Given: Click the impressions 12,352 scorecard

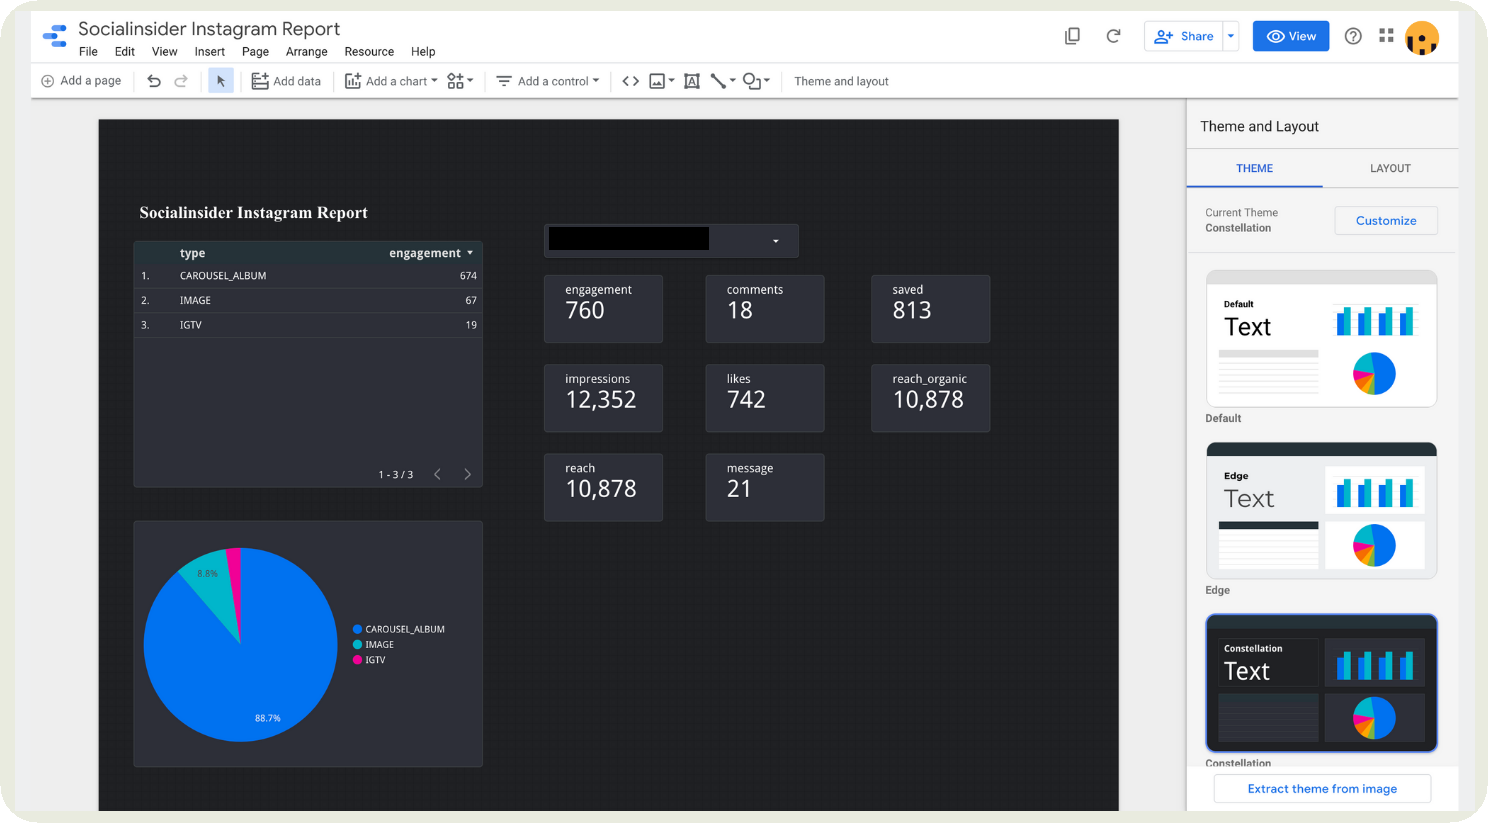Looking at the screenshot, I should [603, 398].
